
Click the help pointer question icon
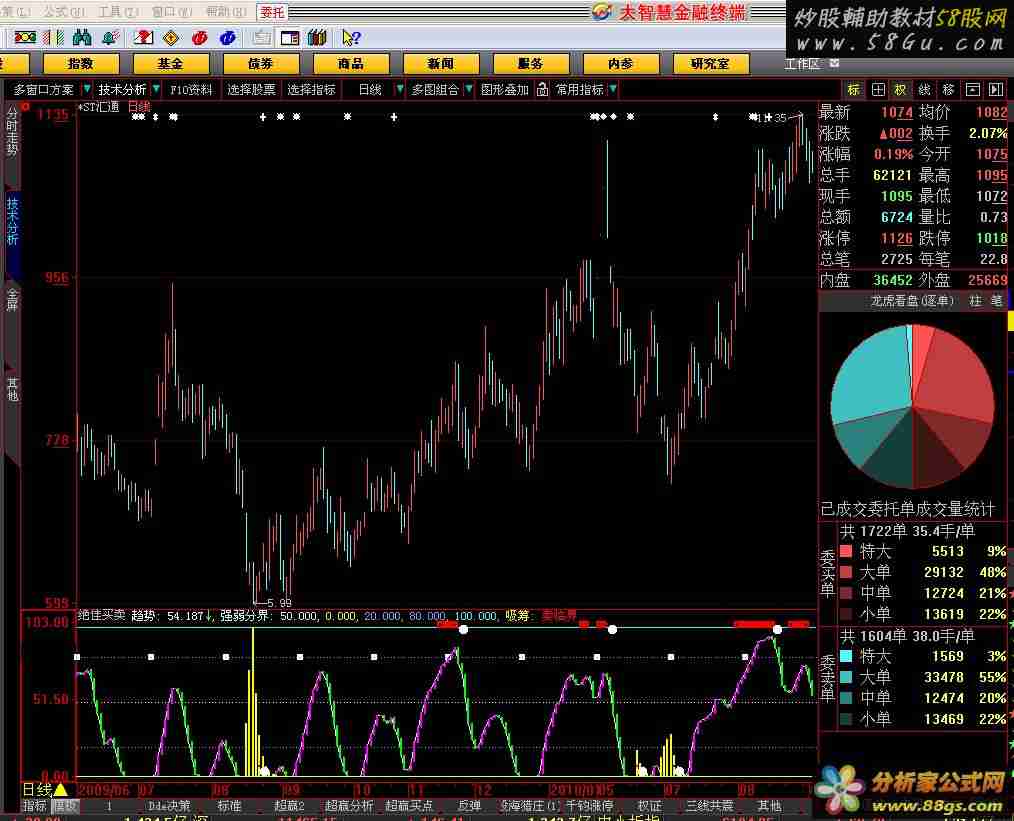click(x=351, y=38)
